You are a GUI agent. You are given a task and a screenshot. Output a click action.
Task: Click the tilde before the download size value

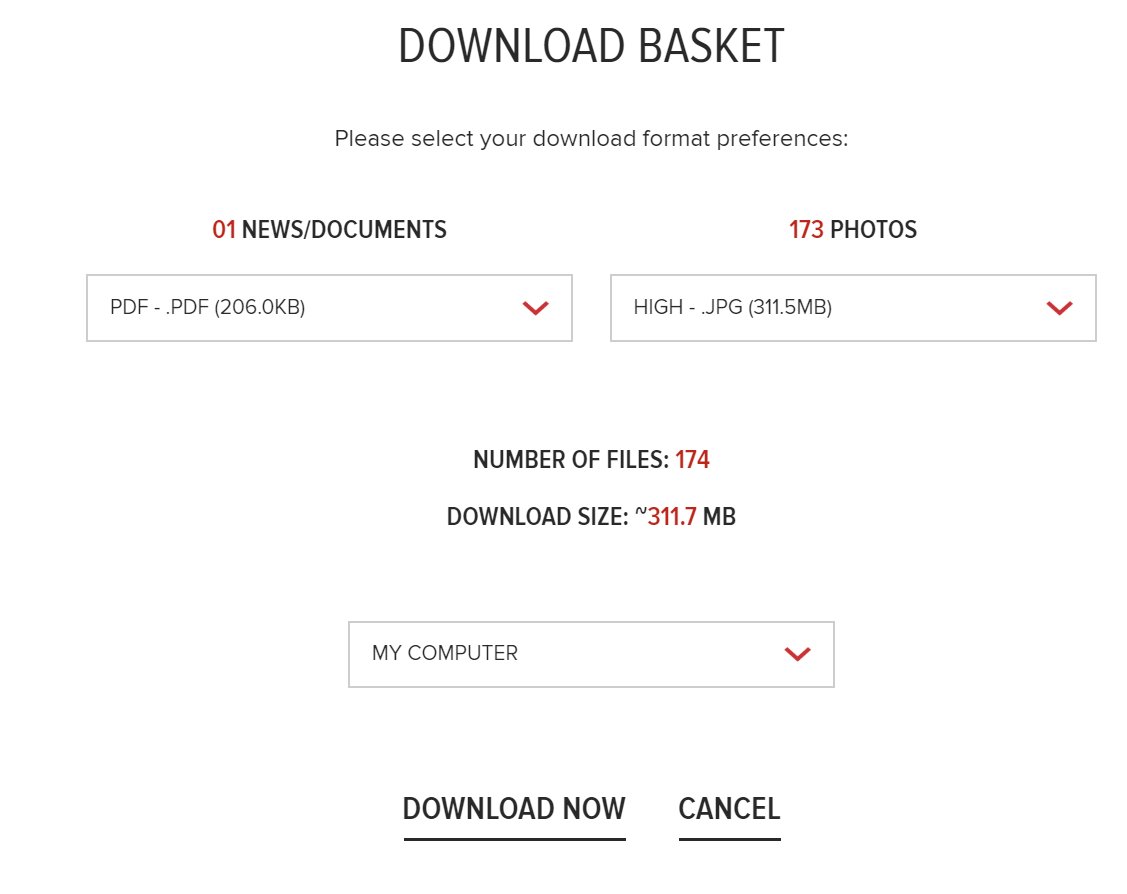(x=641, y=515)
